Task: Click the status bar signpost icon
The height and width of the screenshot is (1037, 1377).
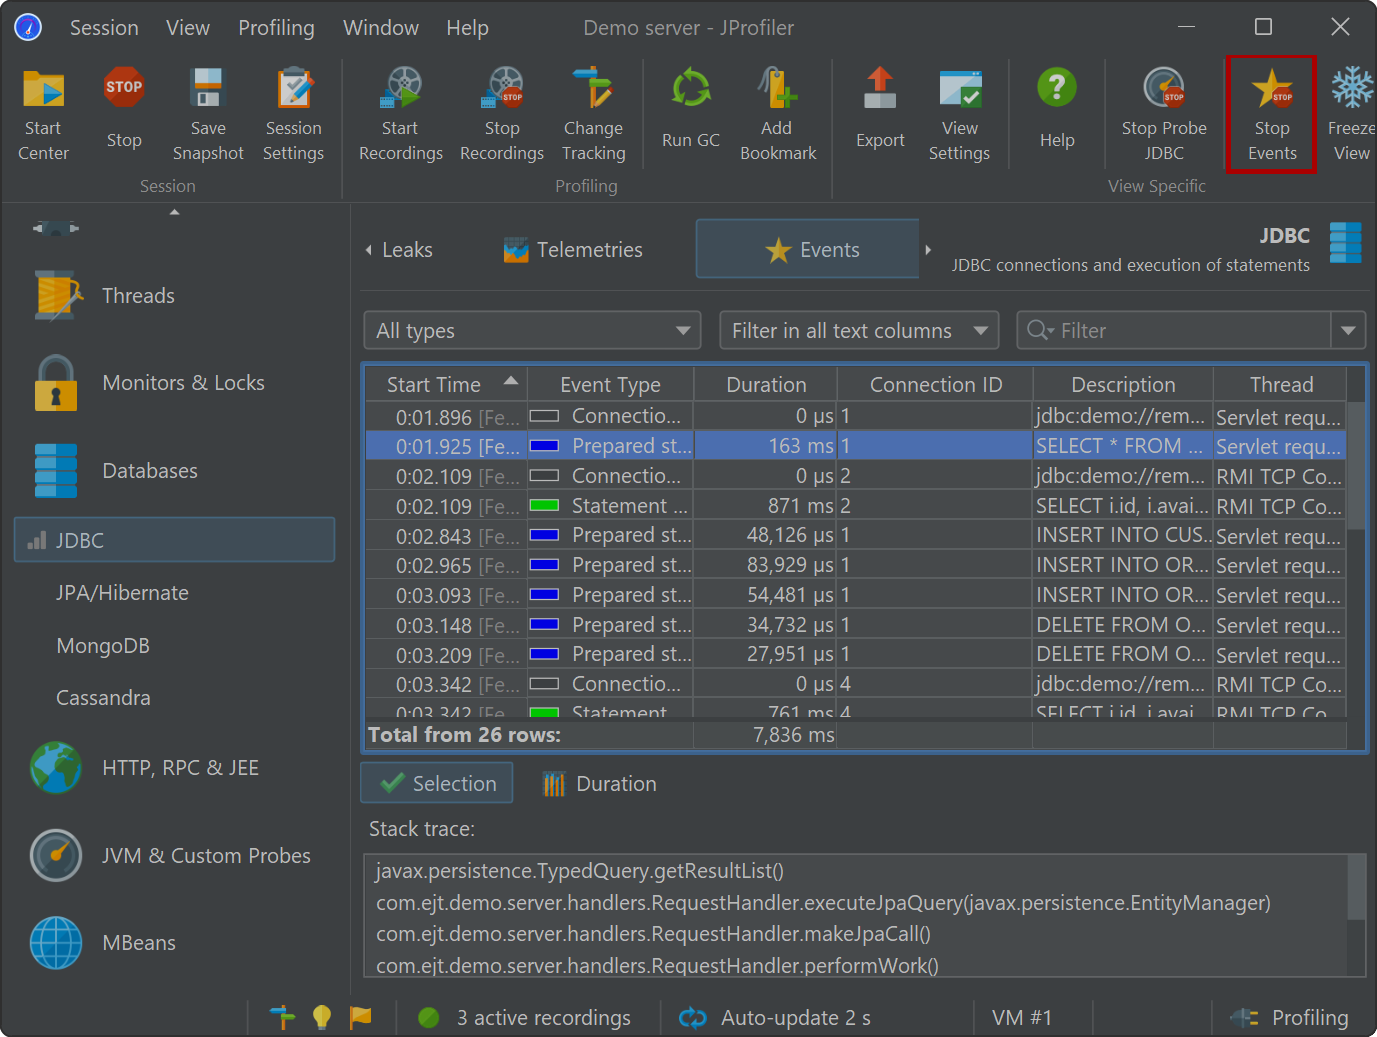Action: tap(282, 1017)
